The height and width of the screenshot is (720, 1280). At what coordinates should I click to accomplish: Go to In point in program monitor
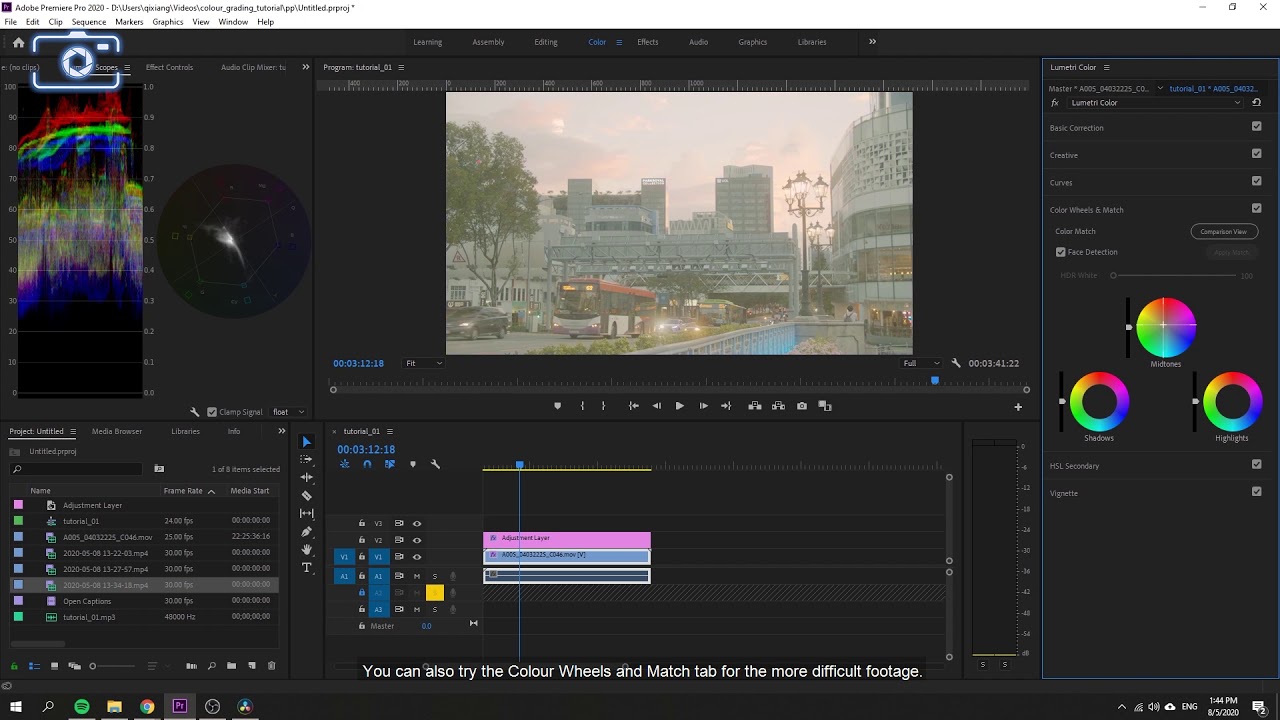(x=633, y=406)
